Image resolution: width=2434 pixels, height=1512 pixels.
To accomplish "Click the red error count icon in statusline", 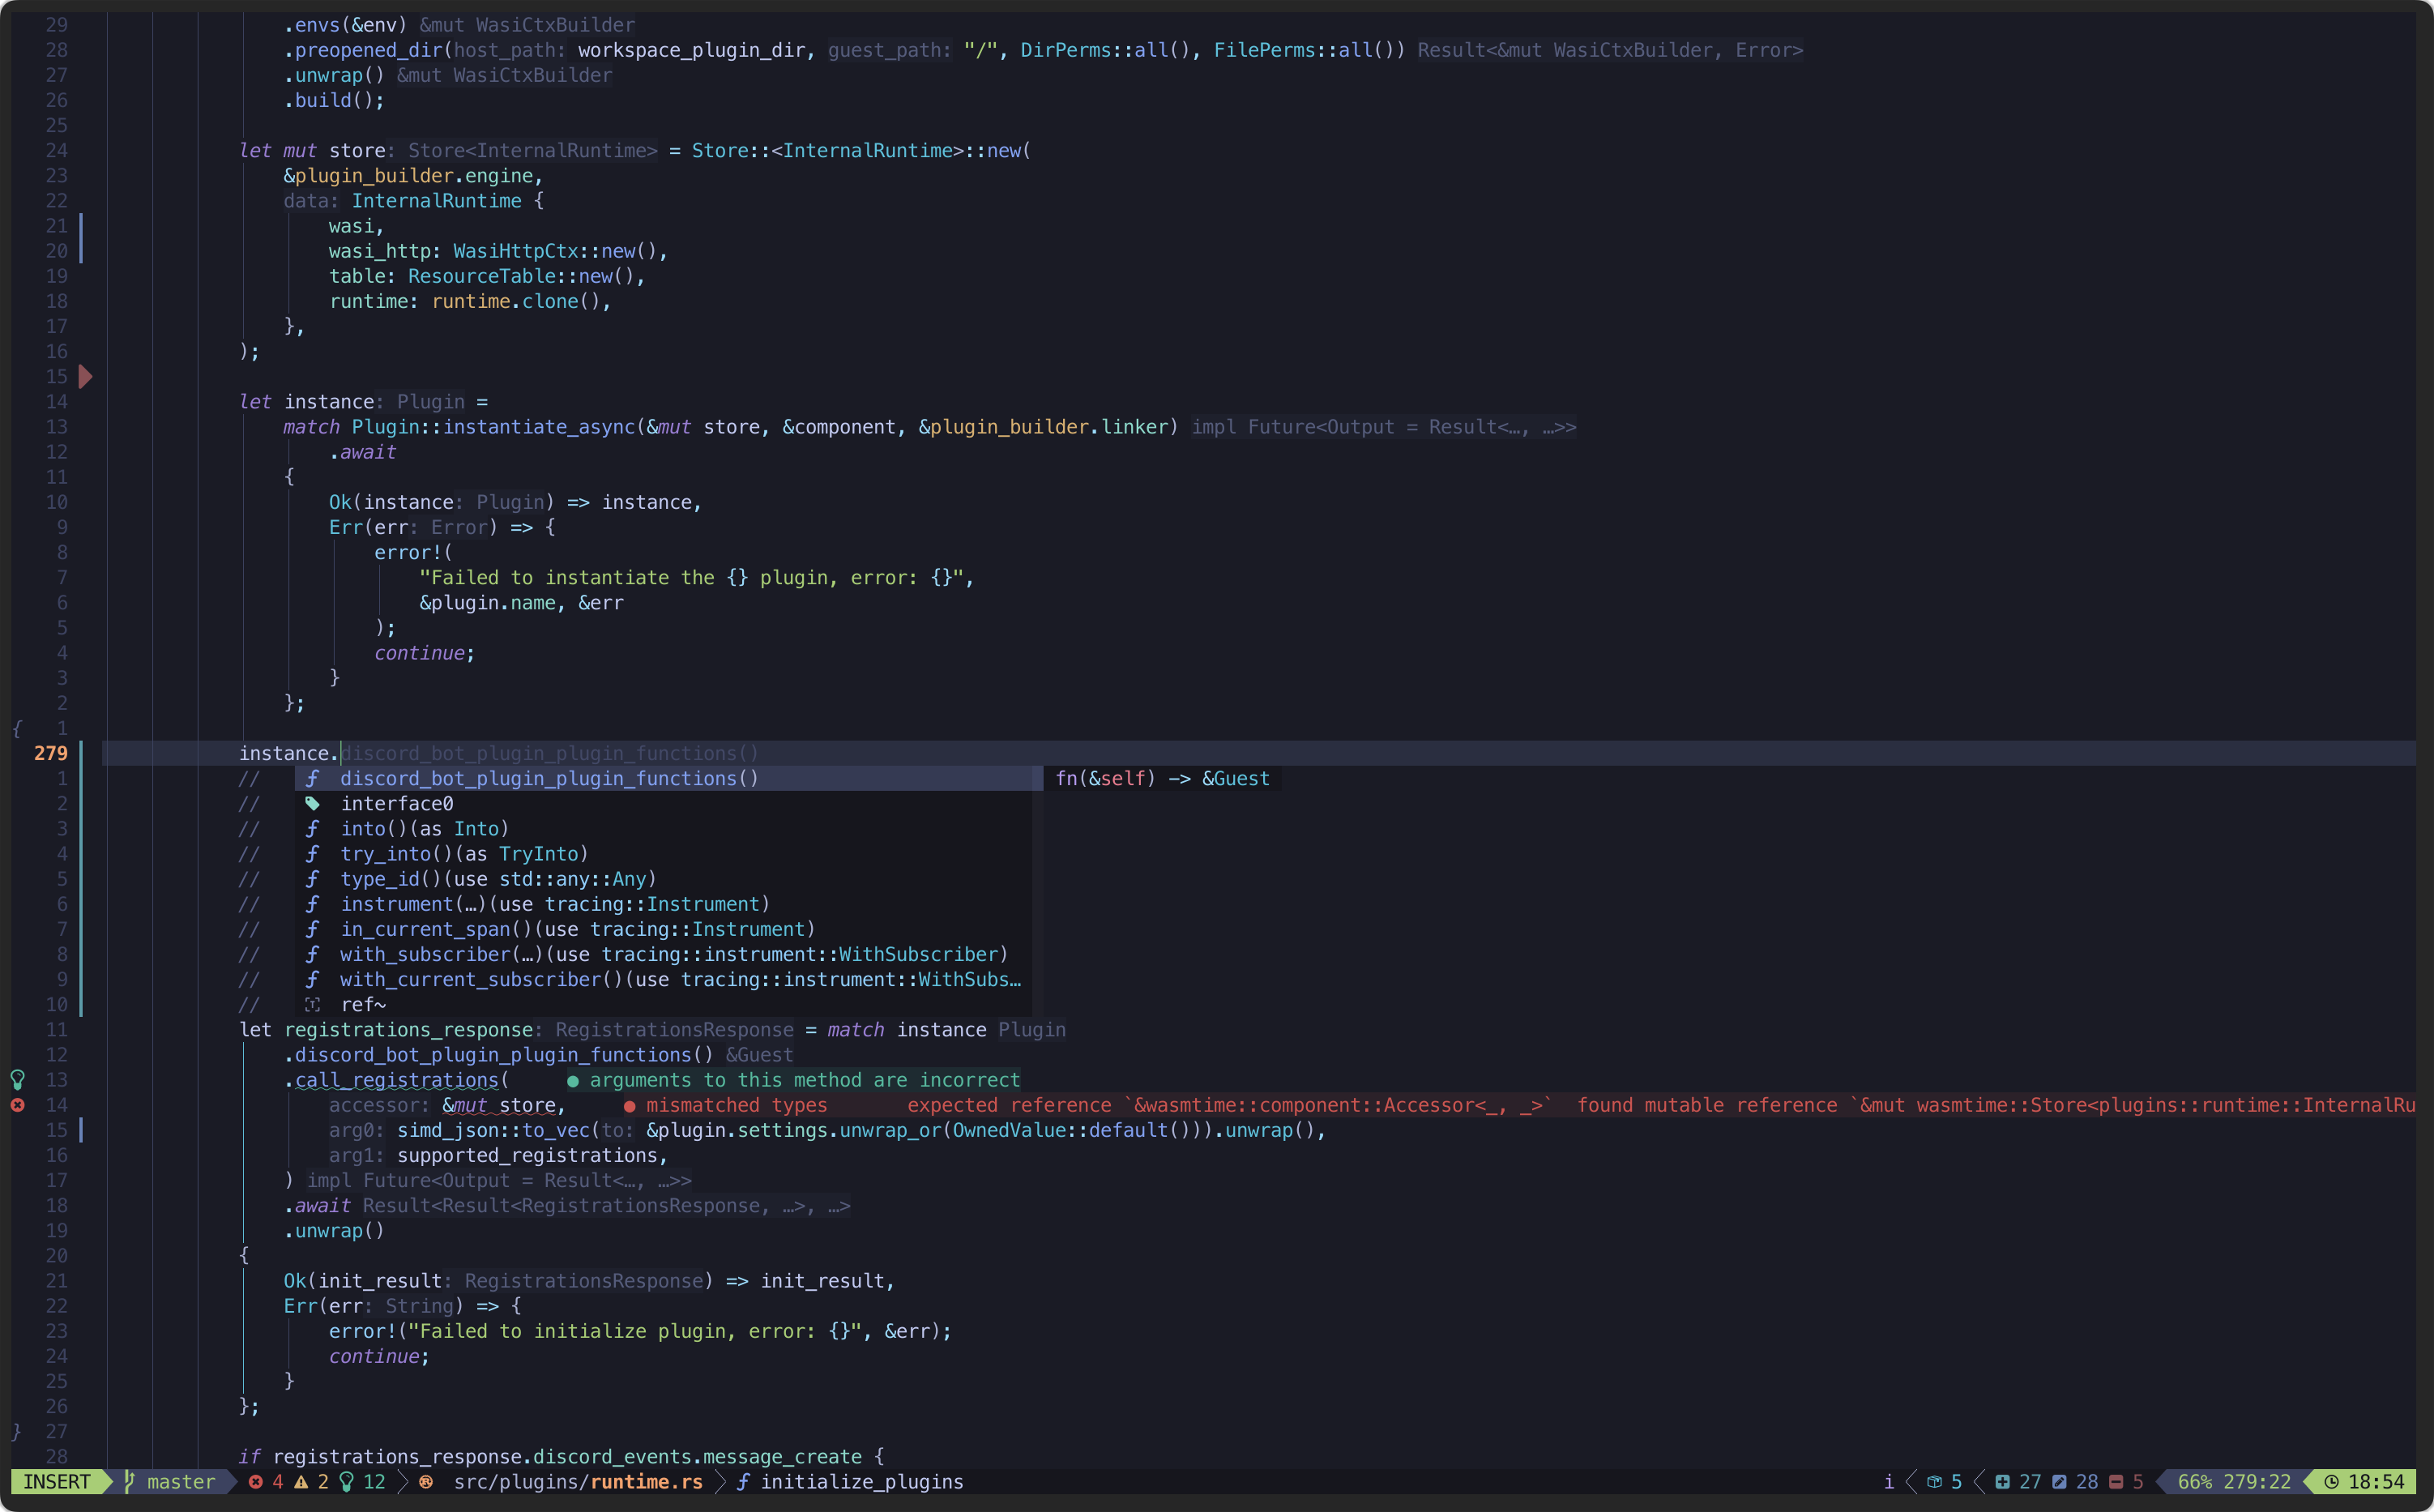I will pos(256,1482).
